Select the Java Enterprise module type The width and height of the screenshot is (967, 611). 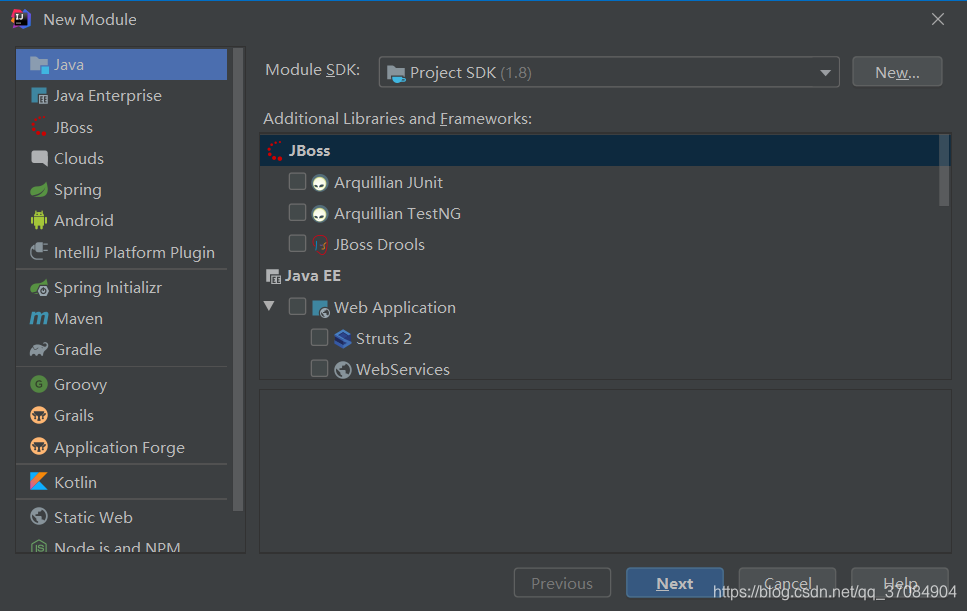point(121,96)
